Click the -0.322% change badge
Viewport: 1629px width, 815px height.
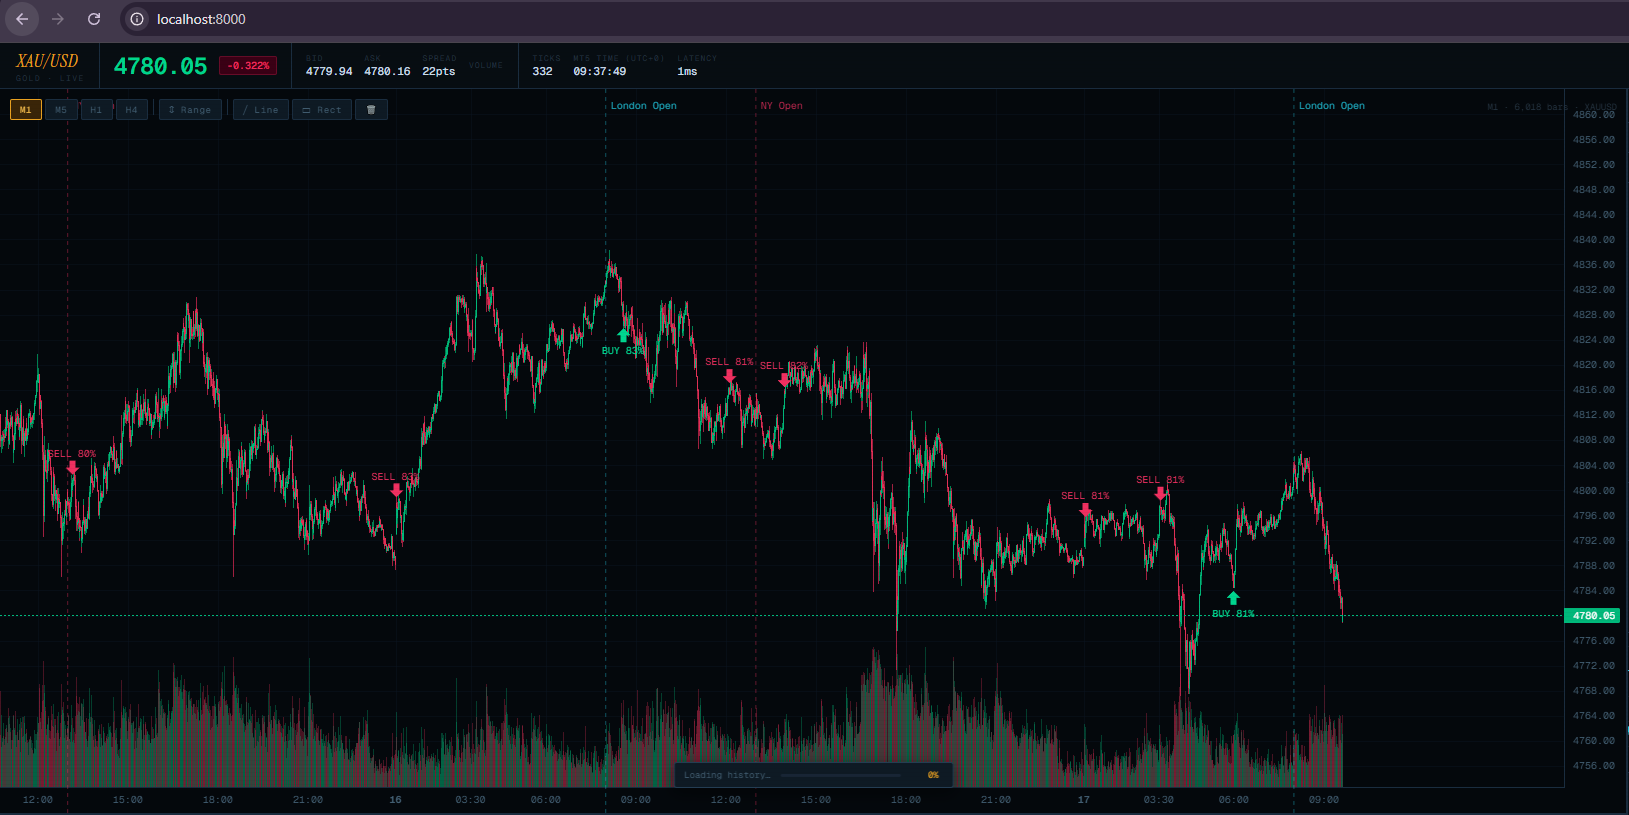[248, 66]
